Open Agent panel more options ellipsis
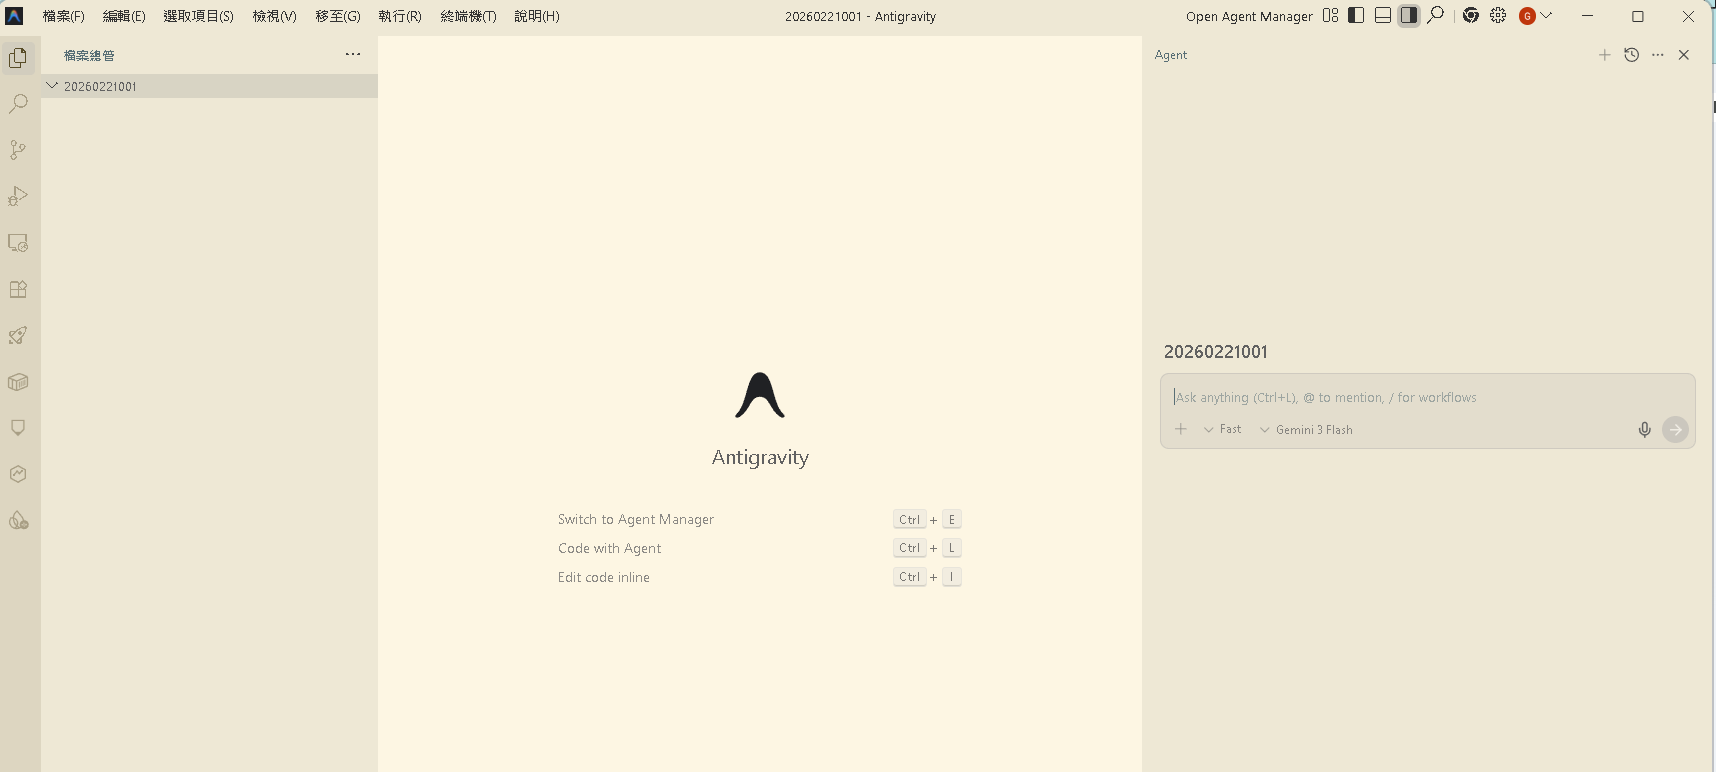The width and height of the screenshot is (1716, 772). click(x=1658, y=55)
